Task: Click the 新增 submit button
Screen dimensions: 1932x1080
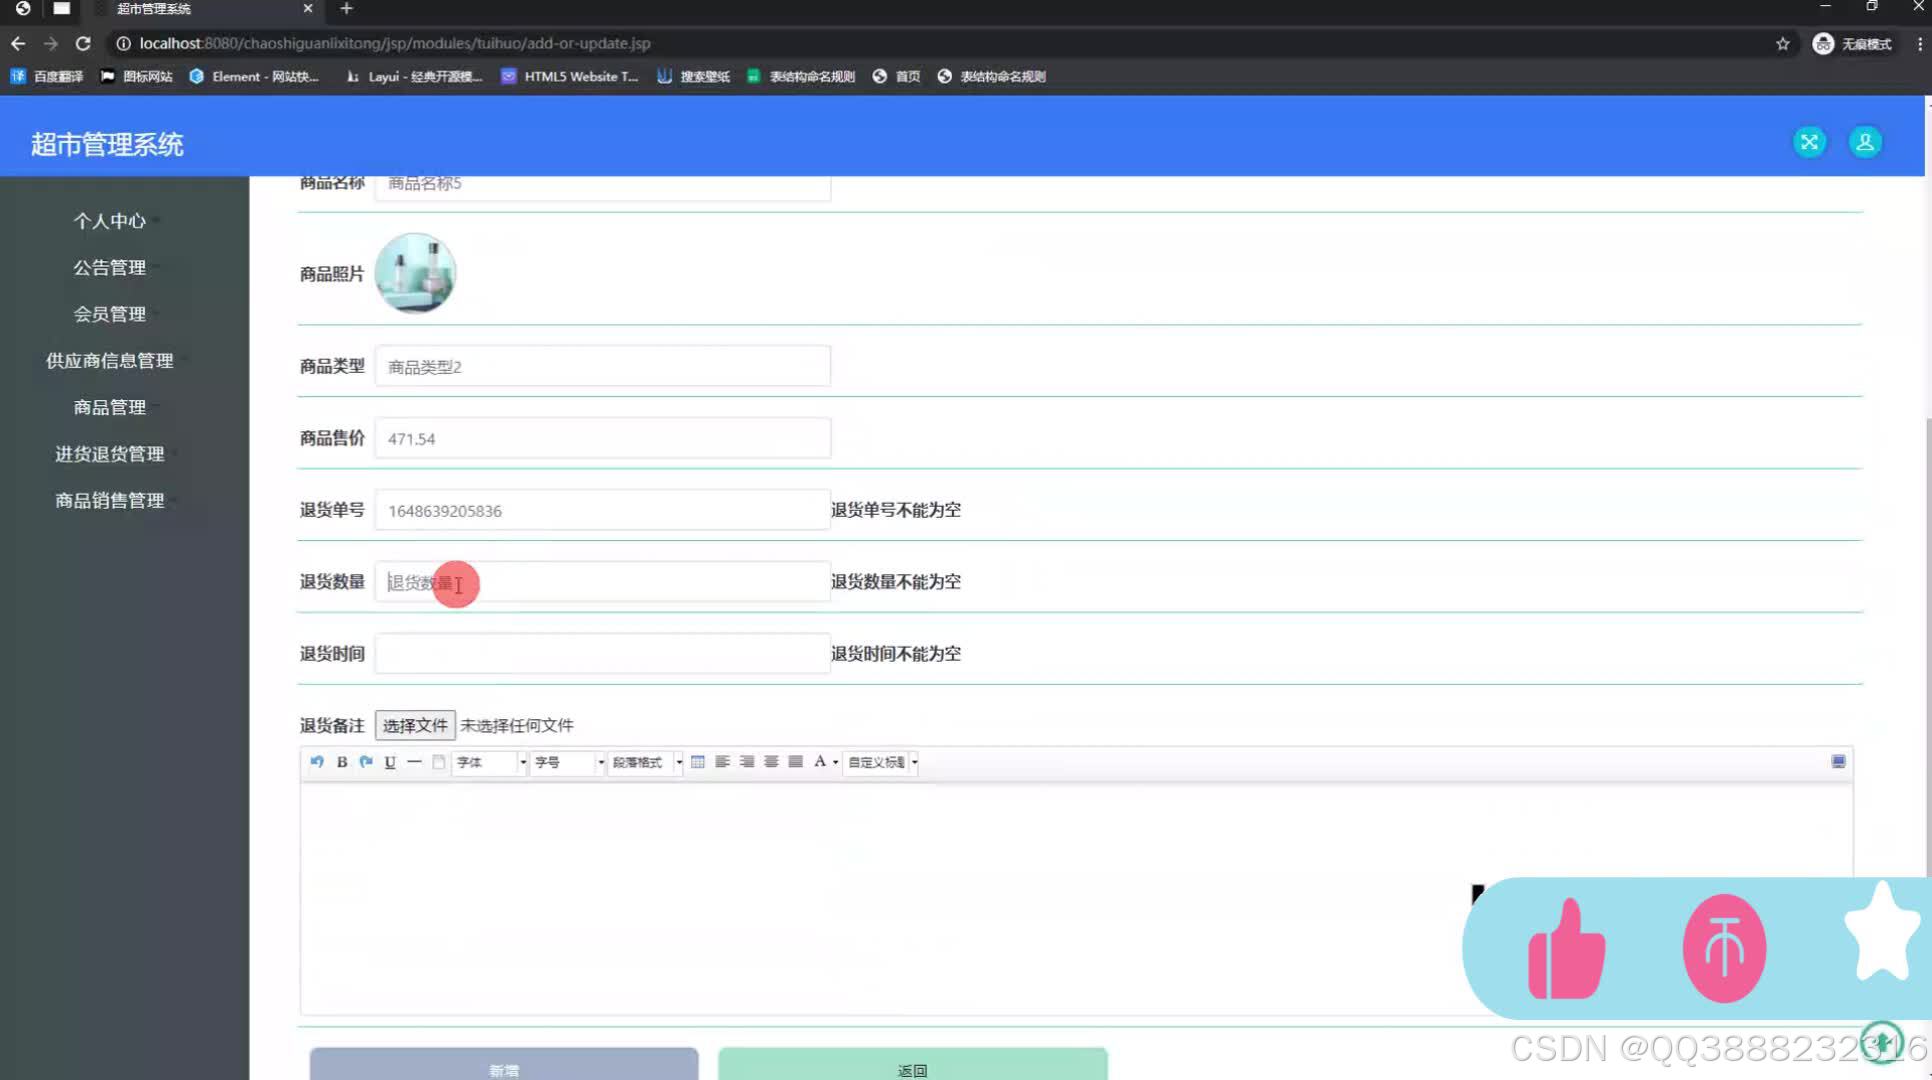Action: [x=503, y=1069]
